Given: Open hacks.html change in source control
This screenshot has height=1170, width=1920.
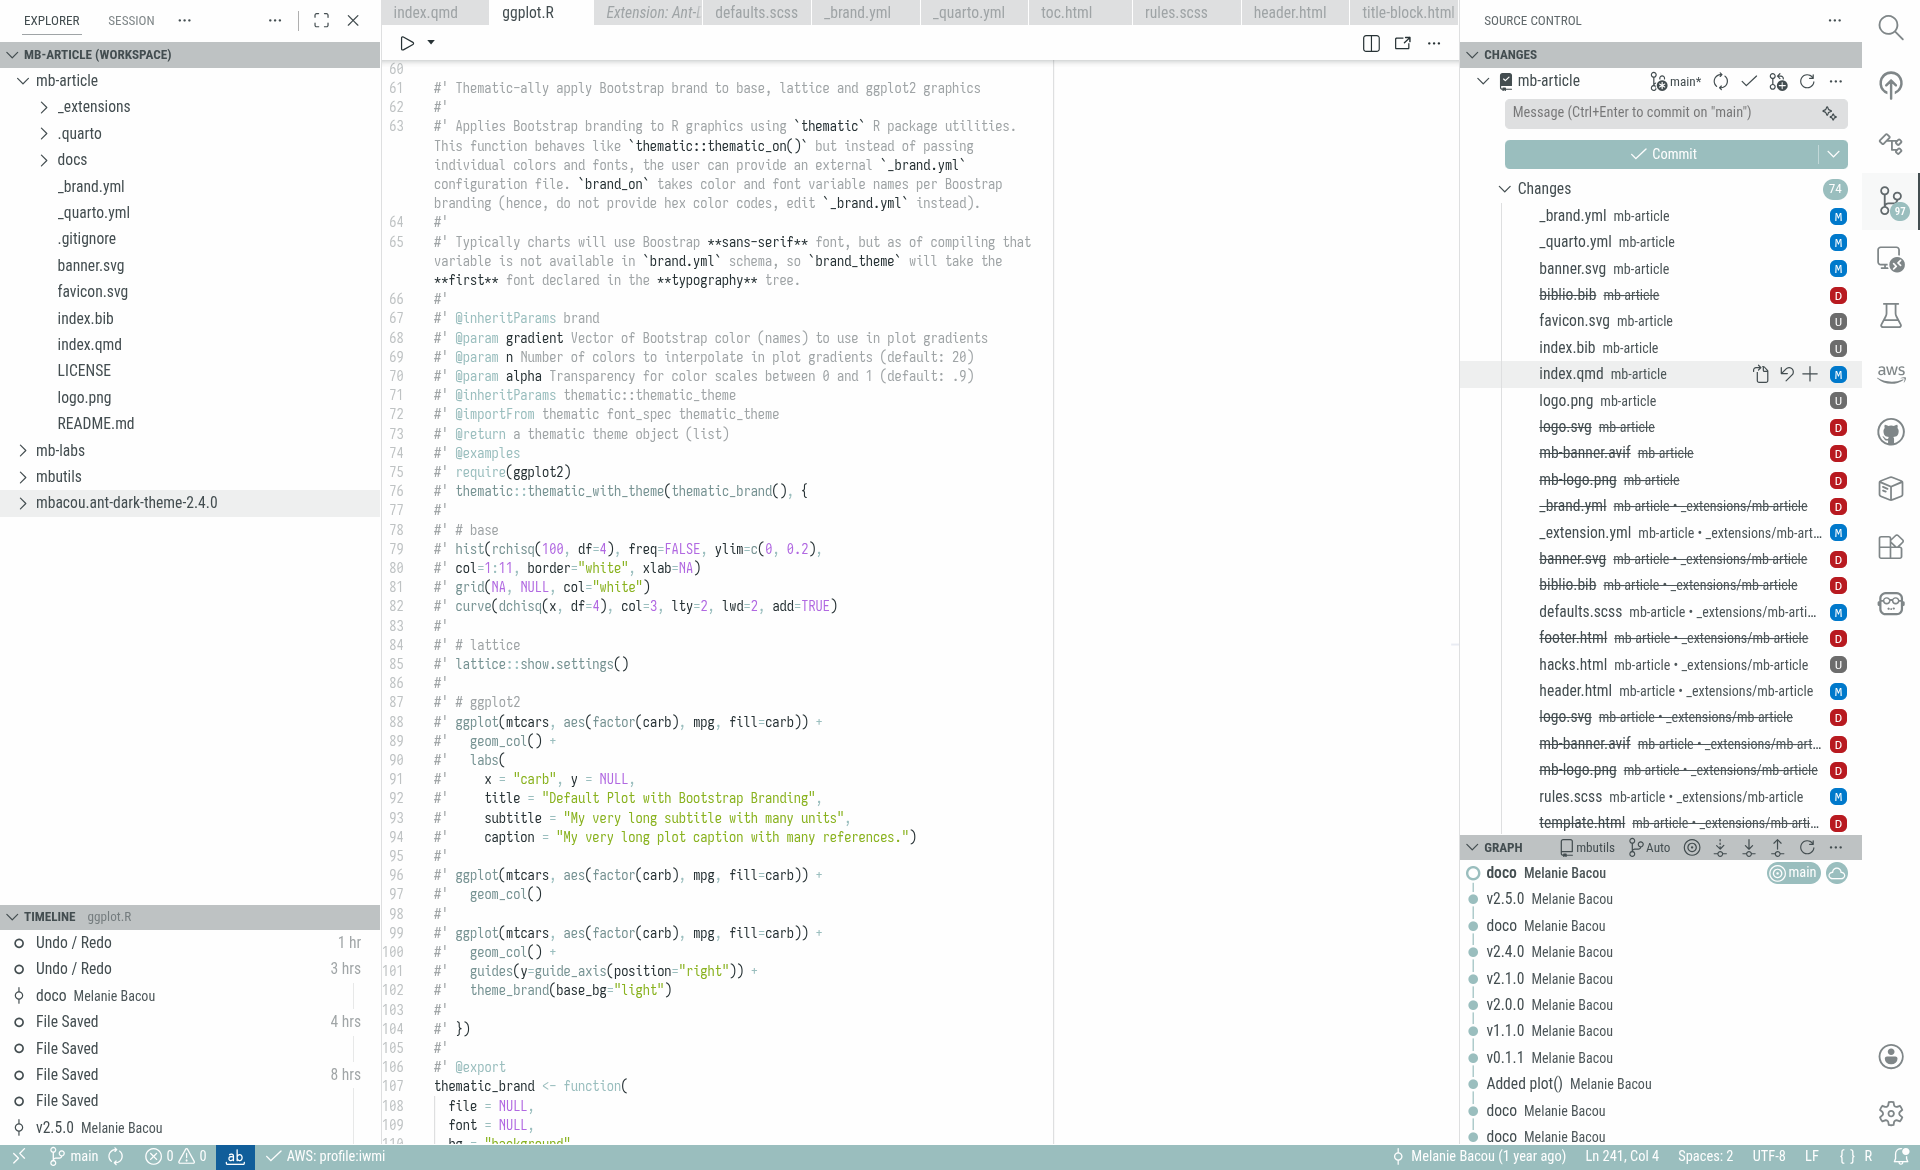Looking at the screenshot, I should [x=1675, y=665].
